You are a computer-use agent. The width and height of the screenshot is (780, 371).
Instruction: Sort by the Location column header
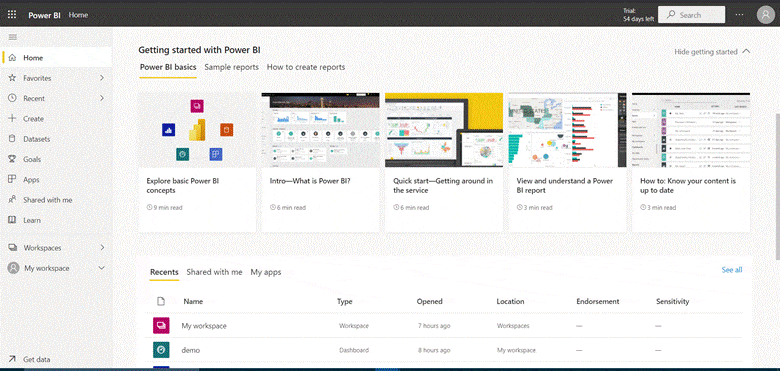point(510,301)
